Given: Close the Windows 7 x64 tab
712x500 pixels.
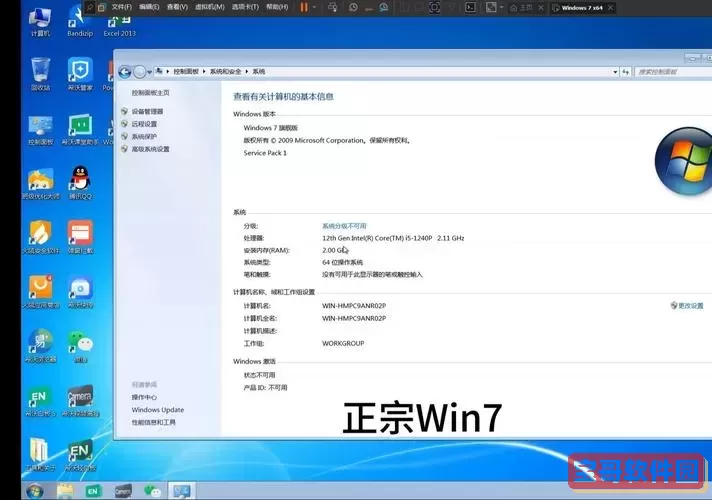Looking at the screenshot, I should pyautogui.click(x=610, y=8).
